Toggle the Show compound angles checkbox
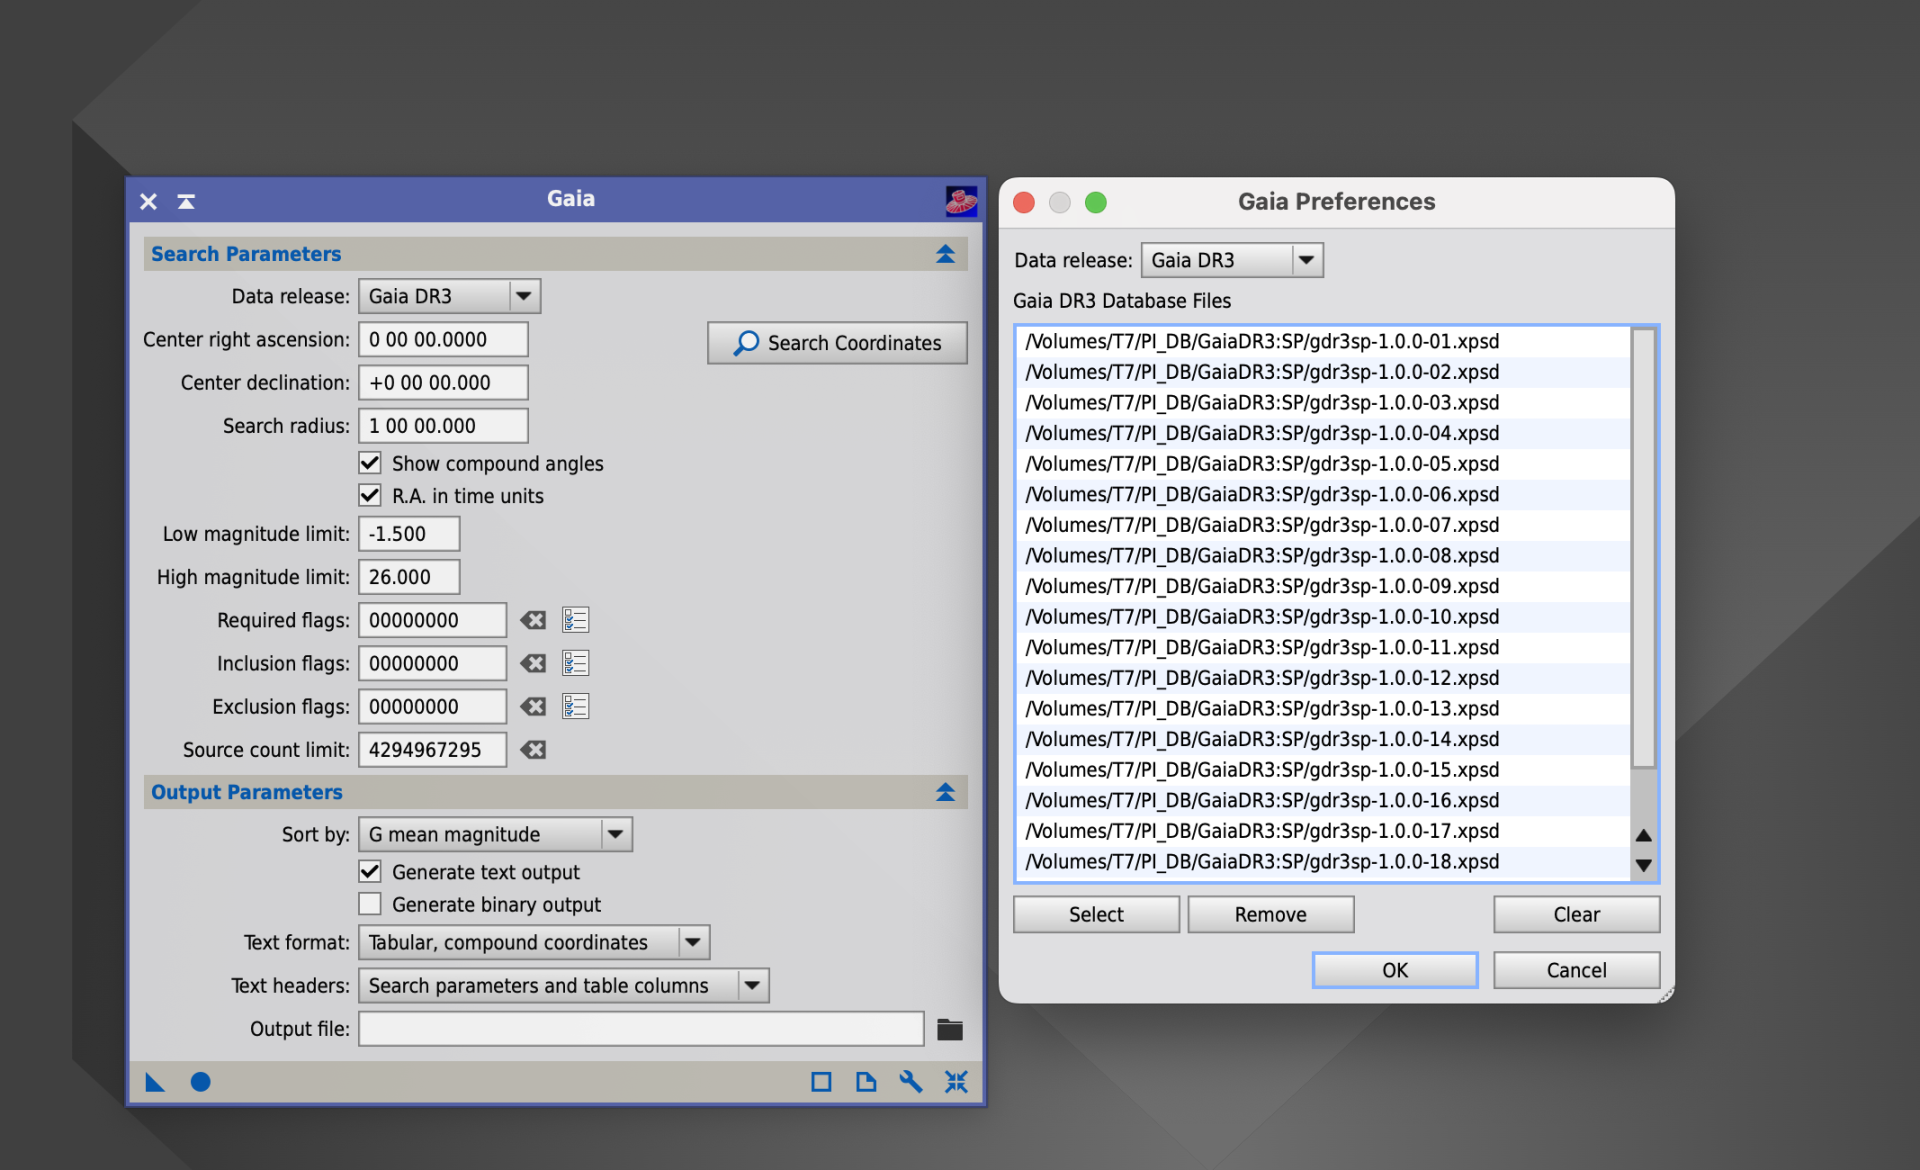This screenshot has height=1170, width=1920. click(x=370, y=463)
